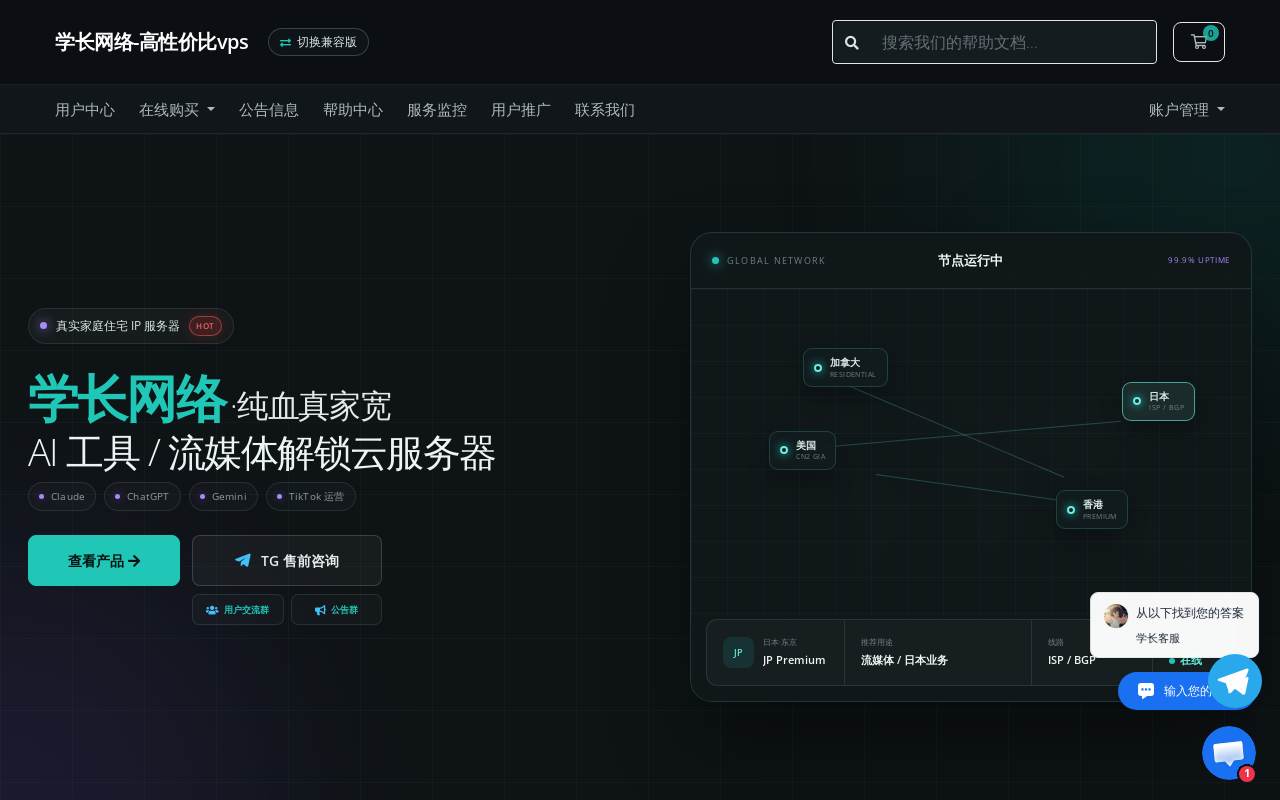This screenshot has width=1280, height=800.
Task: Select the 加拿大 Residential node marker
Action: 845,367
